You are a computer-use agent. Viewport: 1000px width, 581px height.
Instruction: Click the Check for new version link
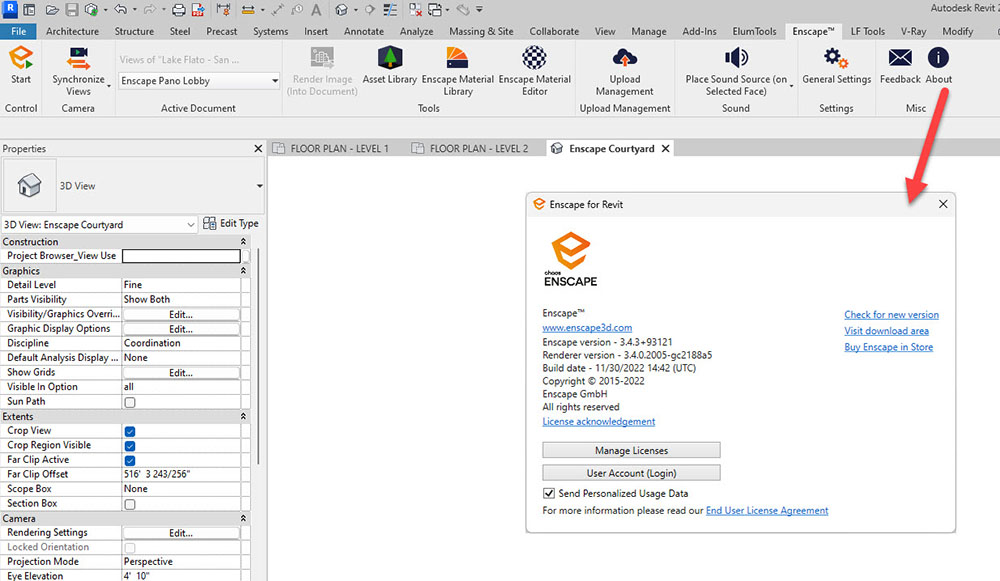[891, 314]
